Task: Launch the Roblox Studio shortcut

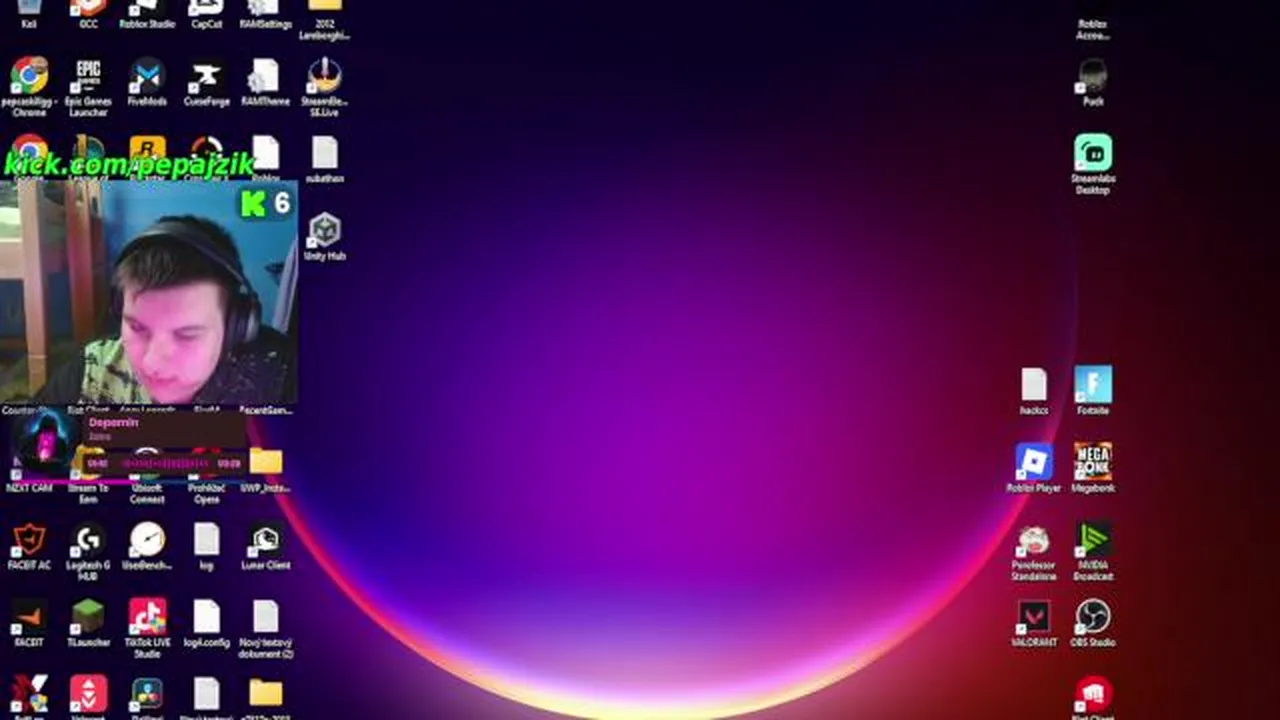Action: [147, 9]
